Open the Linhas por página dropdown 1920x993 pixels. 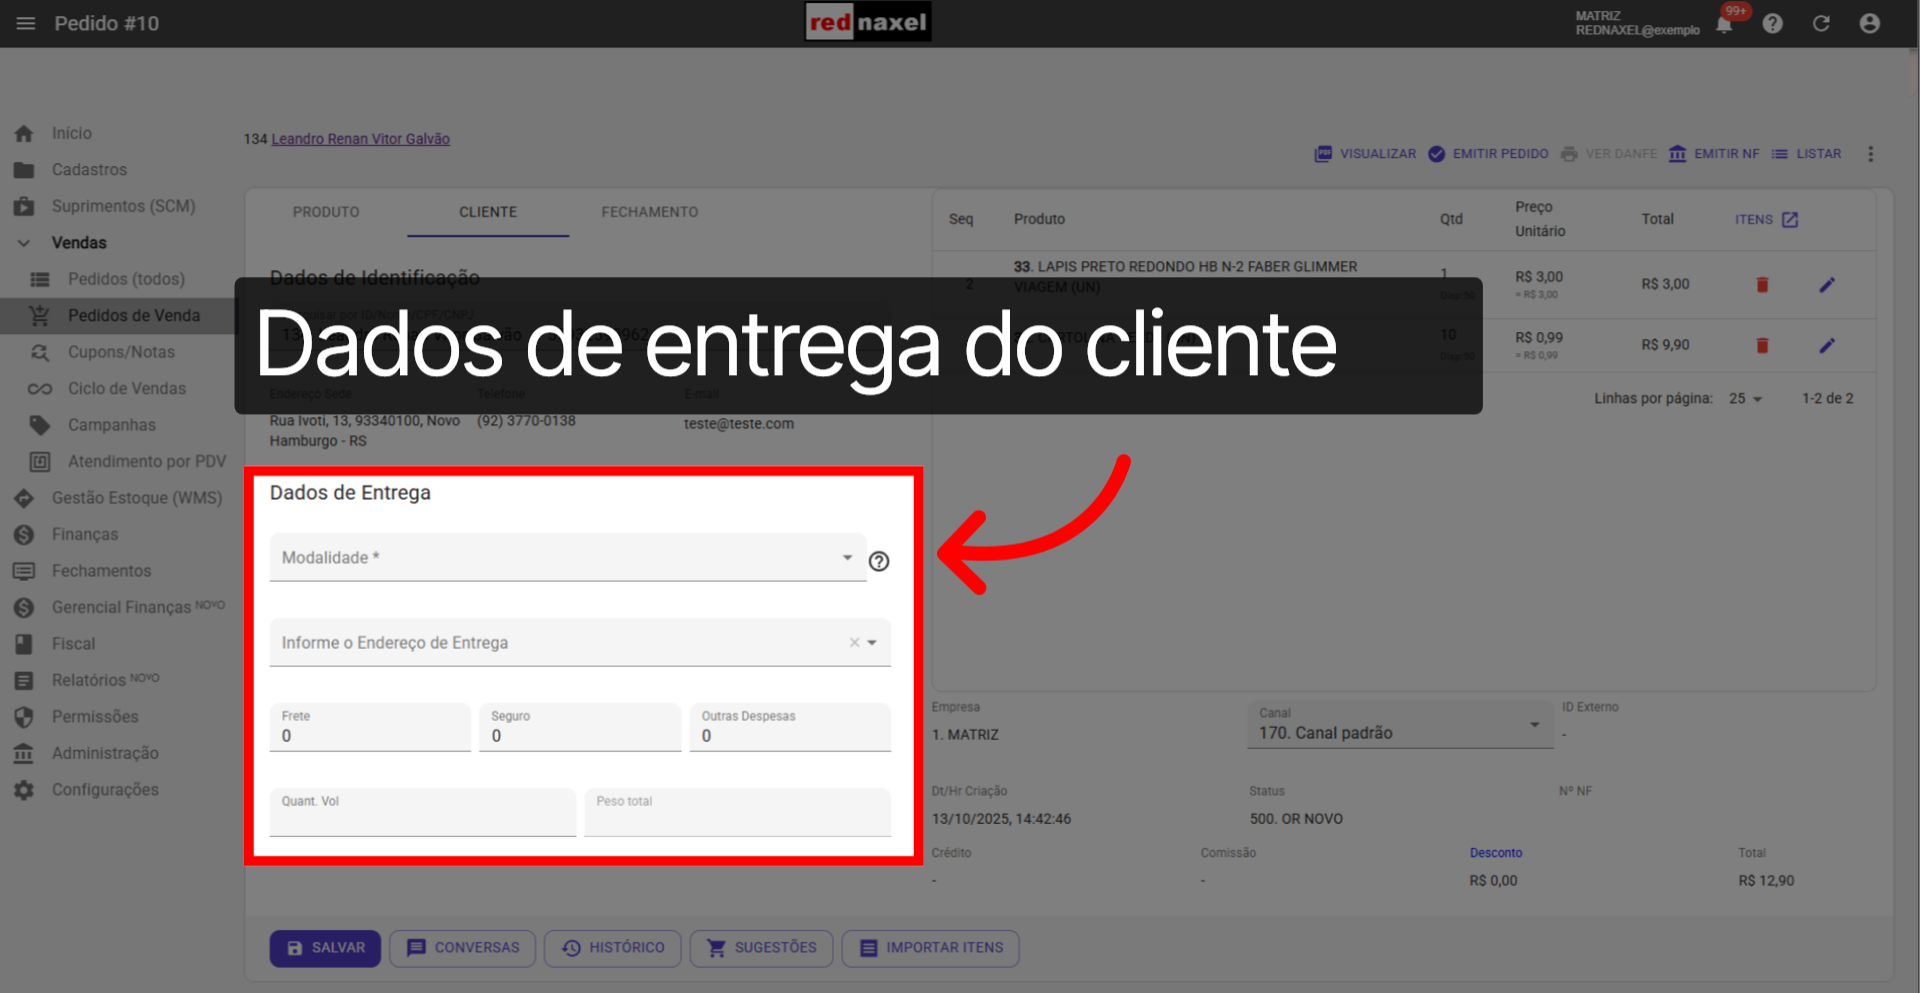(x=1744, y=398)
